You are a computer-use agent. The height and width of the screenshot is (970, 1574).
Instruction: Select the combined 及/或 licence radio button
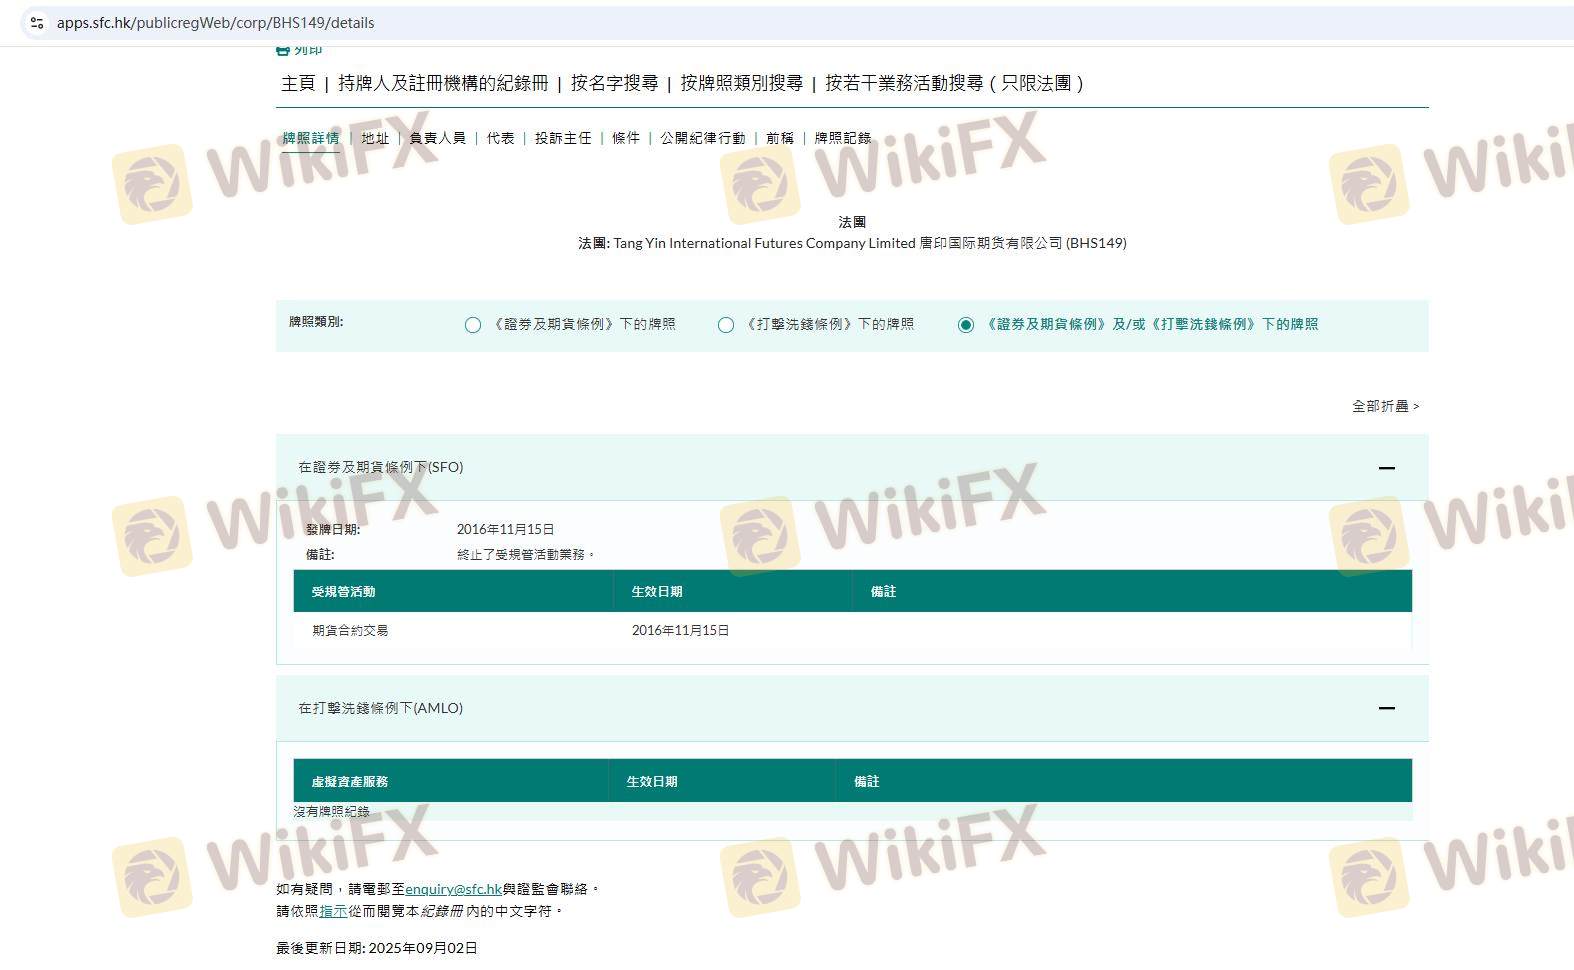point(965,325)
